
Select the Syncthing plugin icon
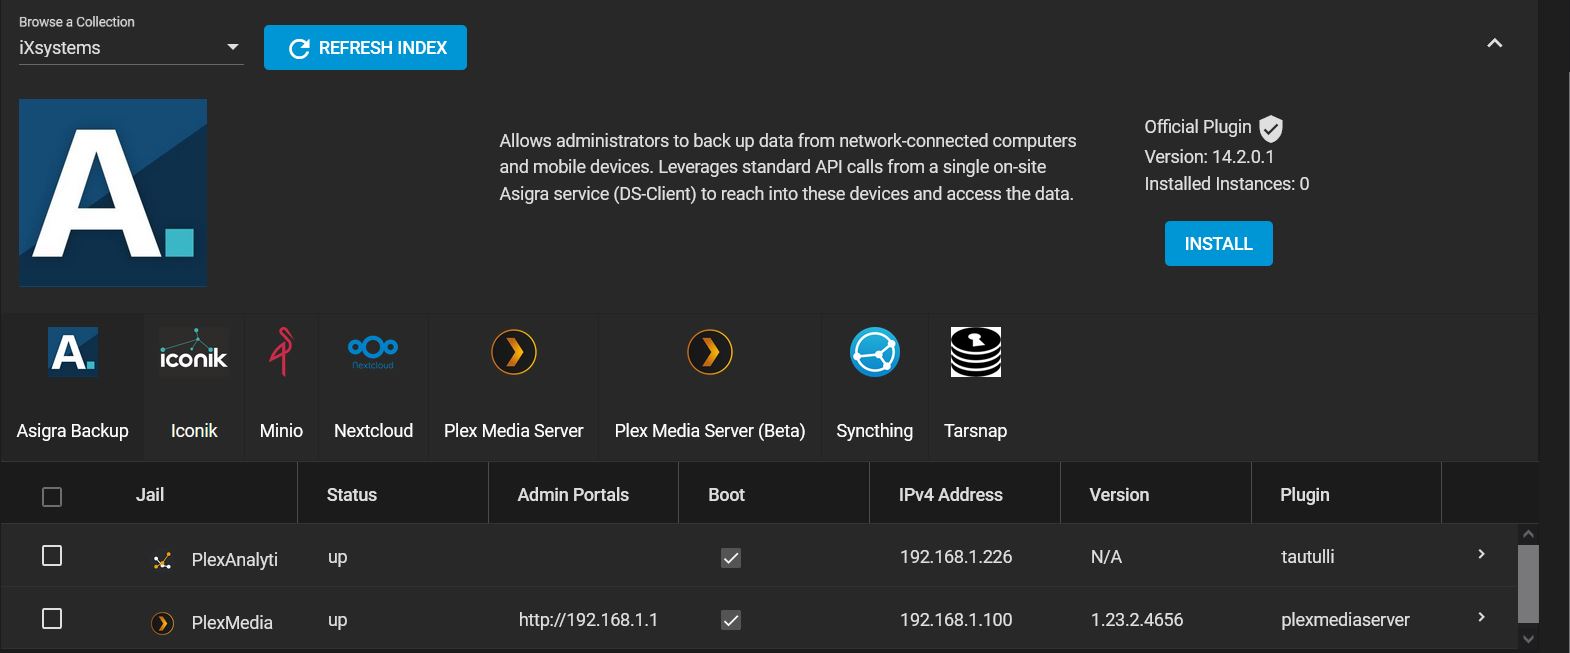pyautogui.click(x=875, y=352)
